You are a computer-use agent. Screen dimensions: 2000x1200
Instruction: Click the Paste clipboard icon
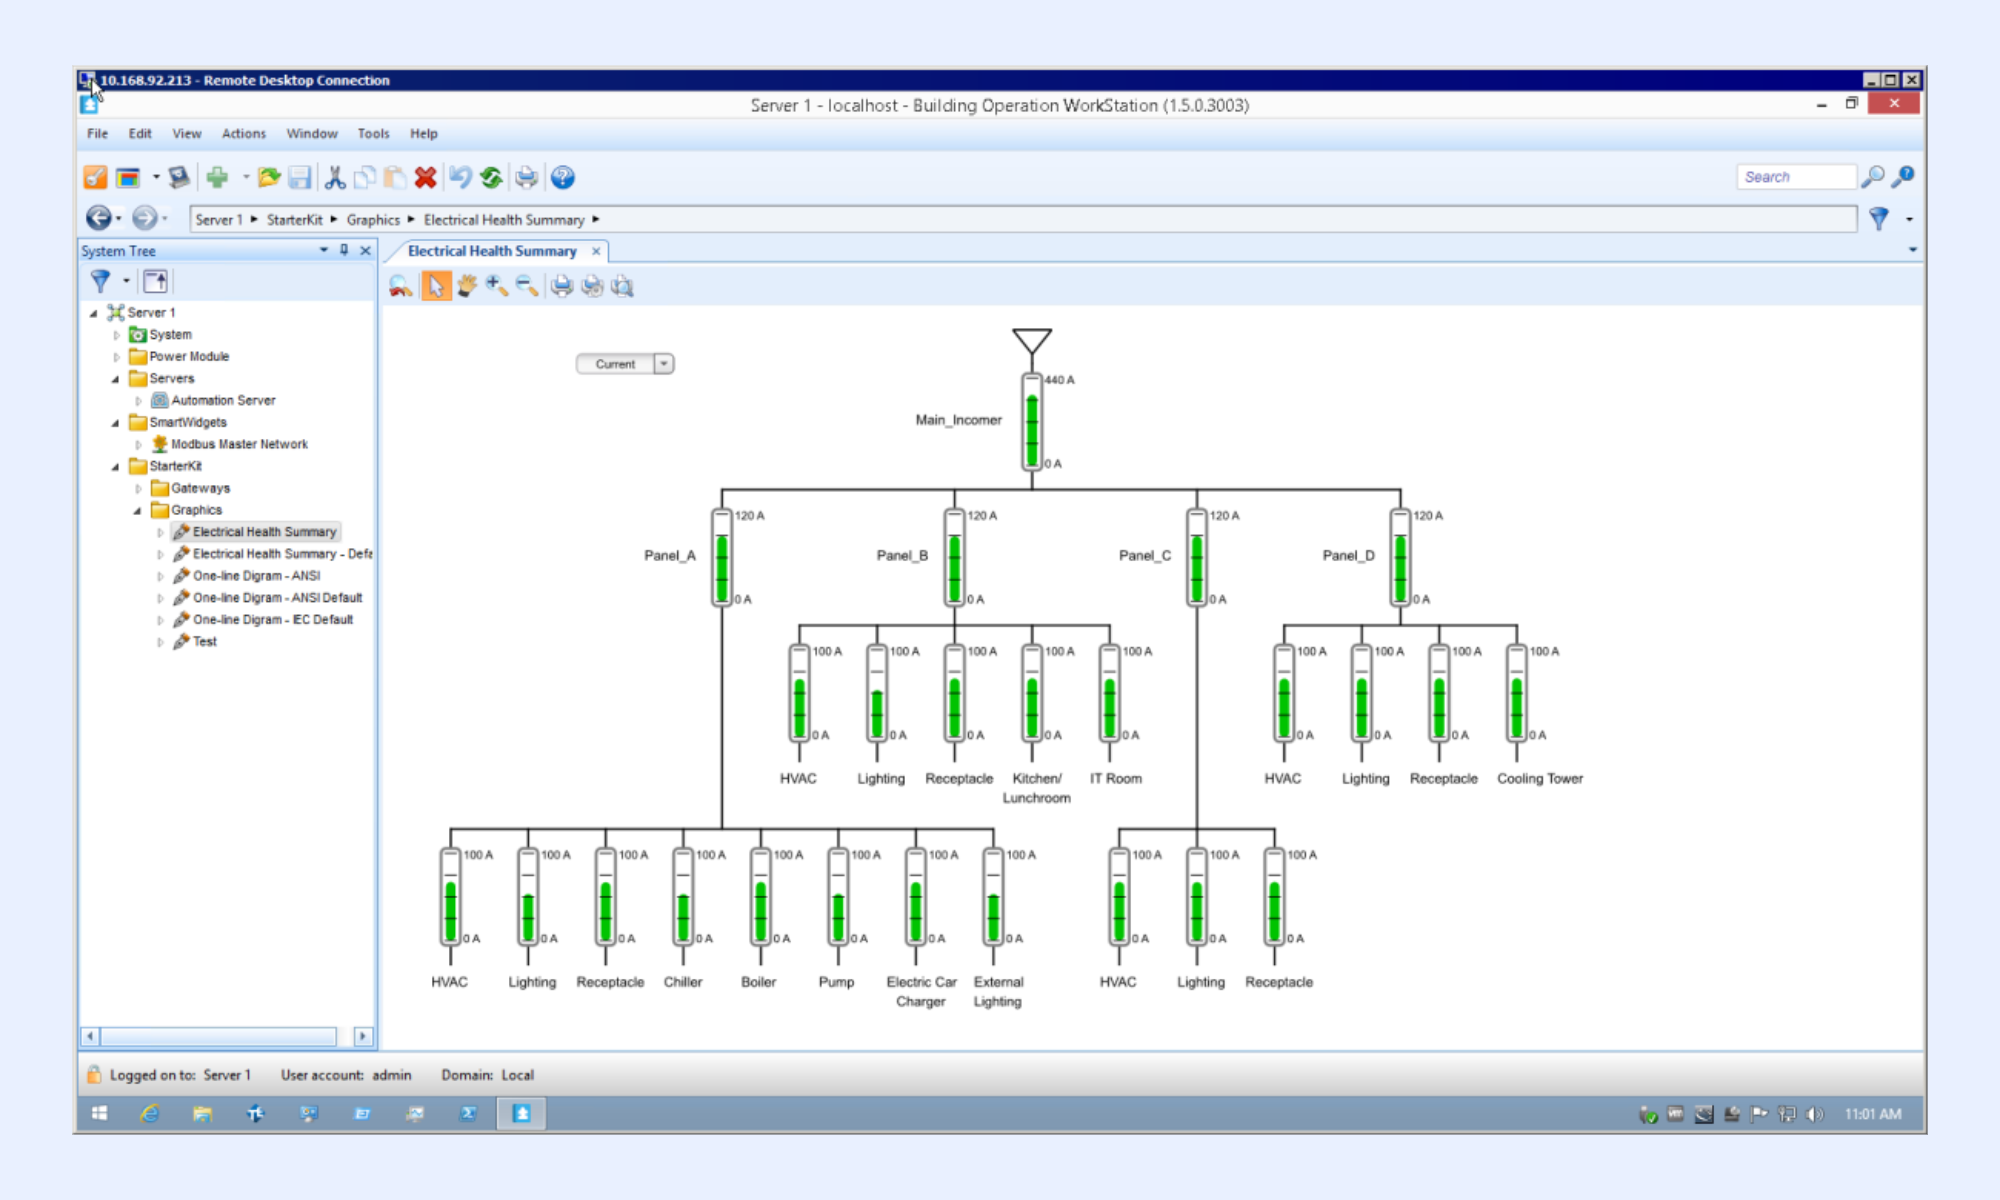(395, 177)
